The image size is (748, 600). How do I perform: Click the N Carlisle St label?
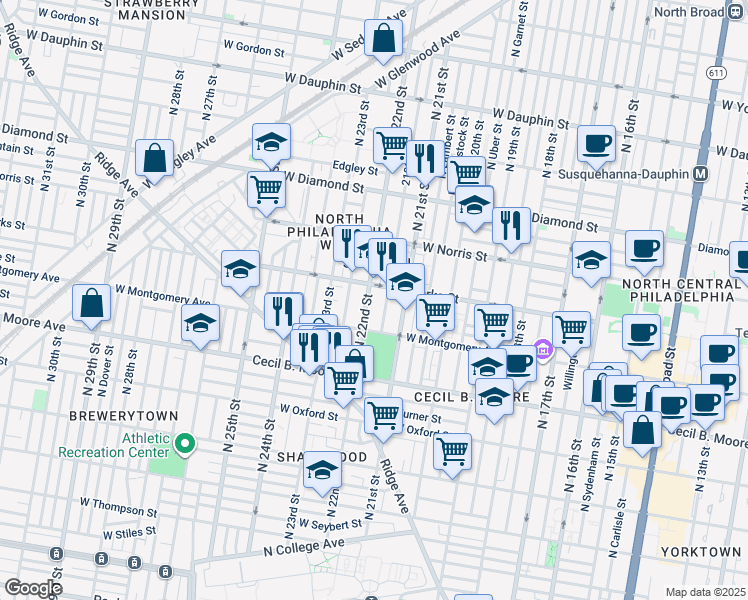click(617, 528)
